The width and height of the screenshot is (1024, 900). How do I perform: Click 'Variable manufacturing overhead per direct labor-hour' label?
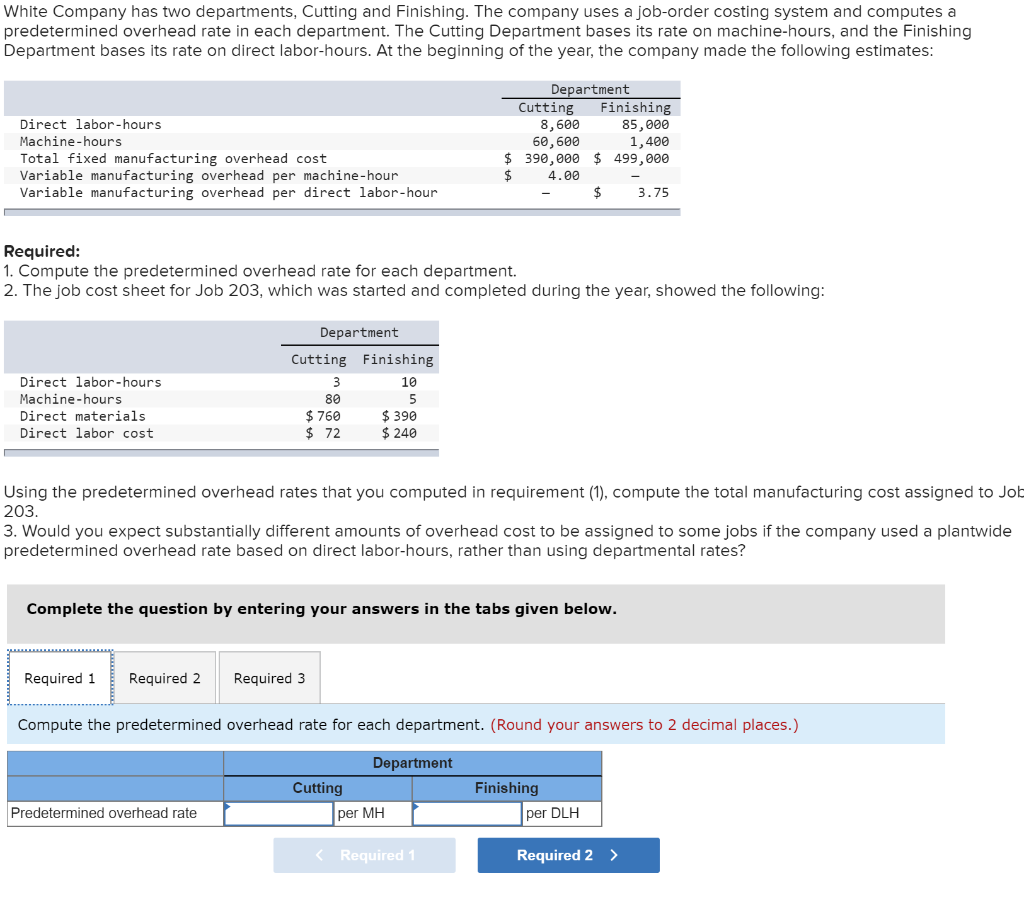point(229,192)
